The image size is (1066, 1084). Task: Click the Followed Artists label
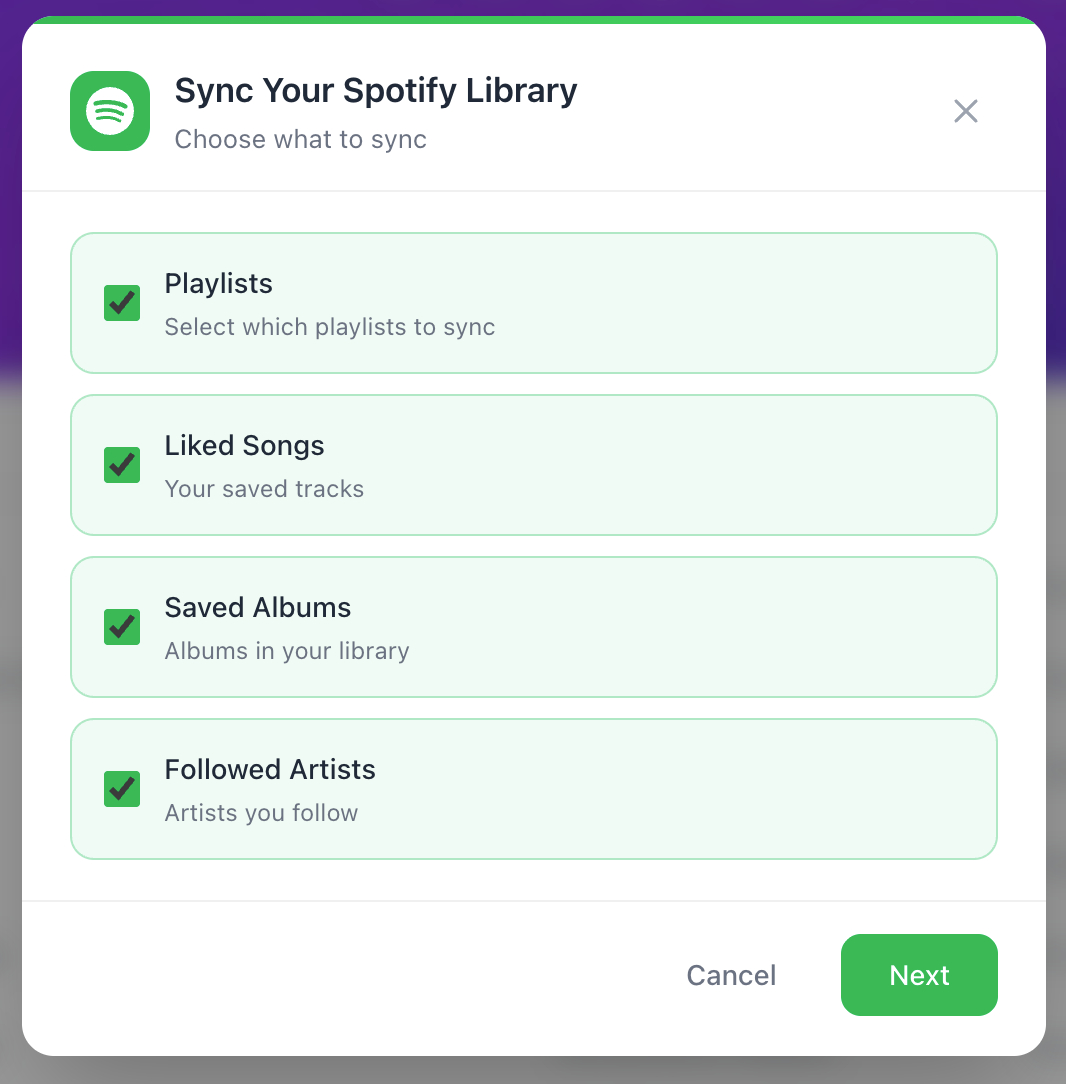(x=270, y=770)
